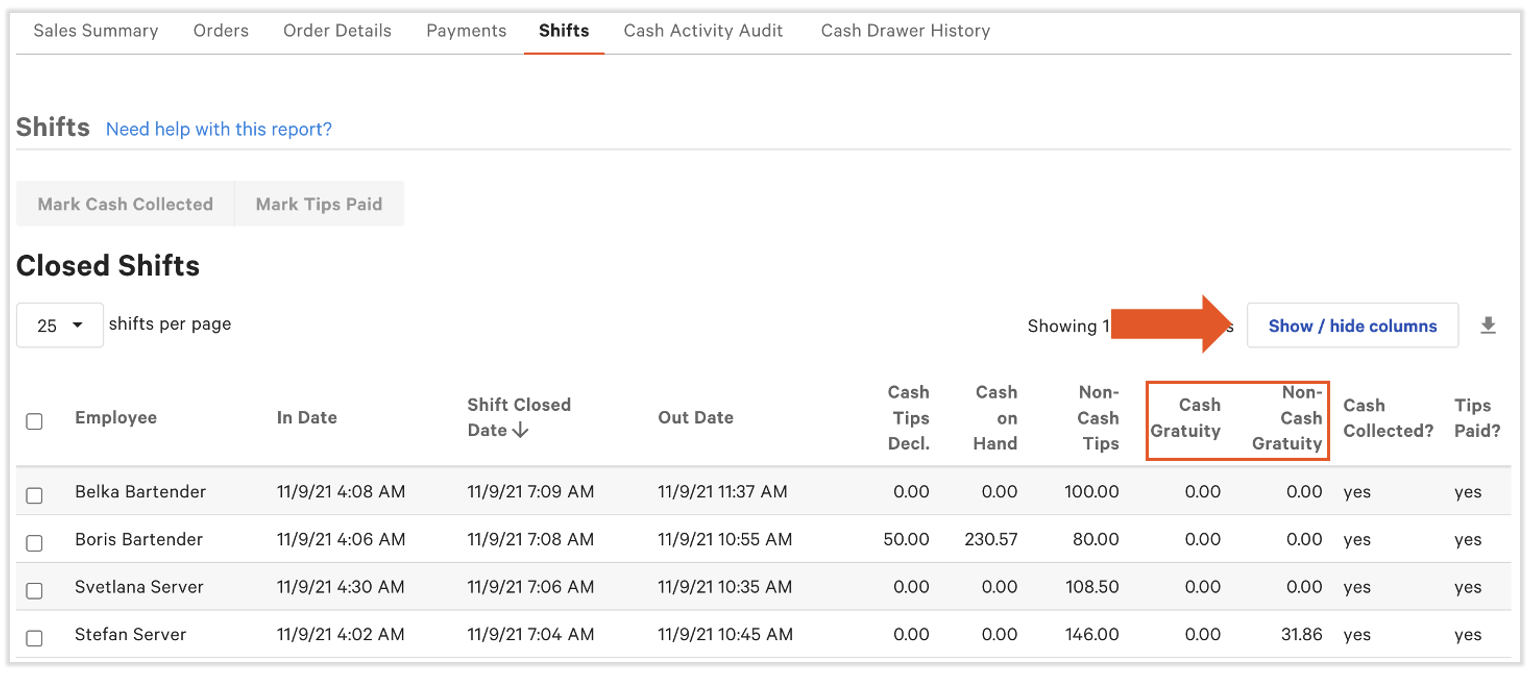Click the Employee column header
This screenshot has height=676, width=1534.
pyautogui.click(x=116, y=418)
